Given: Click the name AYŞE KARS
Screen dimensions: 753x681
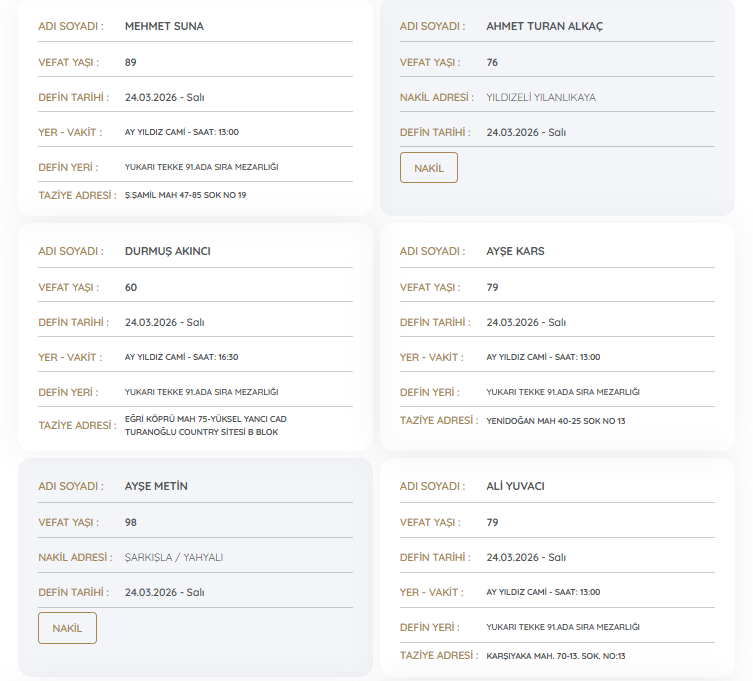Looking at the screenshot, I should tap(515, 251).
